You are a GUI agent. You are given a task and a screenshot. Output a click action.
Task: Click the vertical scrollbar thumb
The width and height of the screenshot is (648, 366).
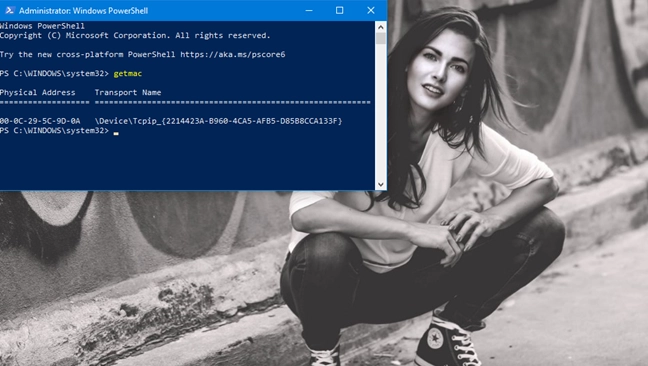coord(381,38)
